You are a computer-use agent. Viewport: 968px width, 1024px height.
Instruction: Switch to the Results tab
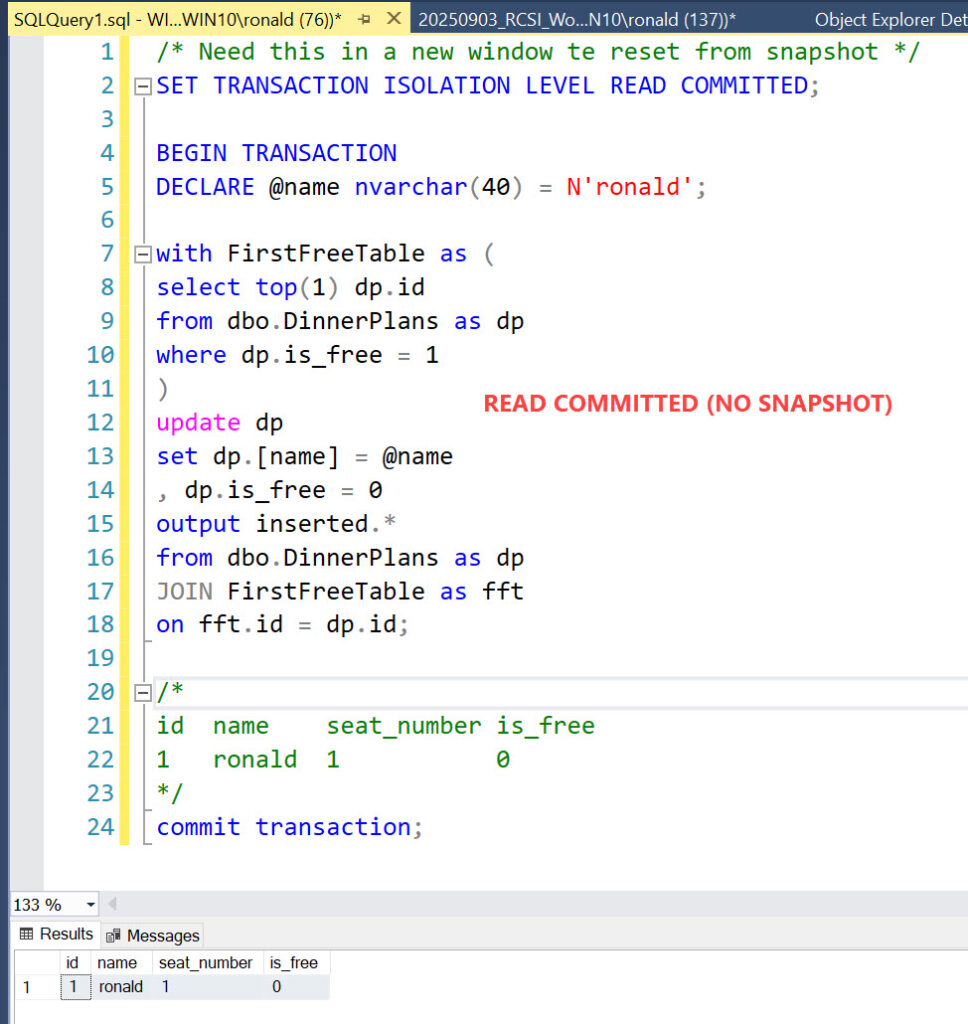[56, 934]
